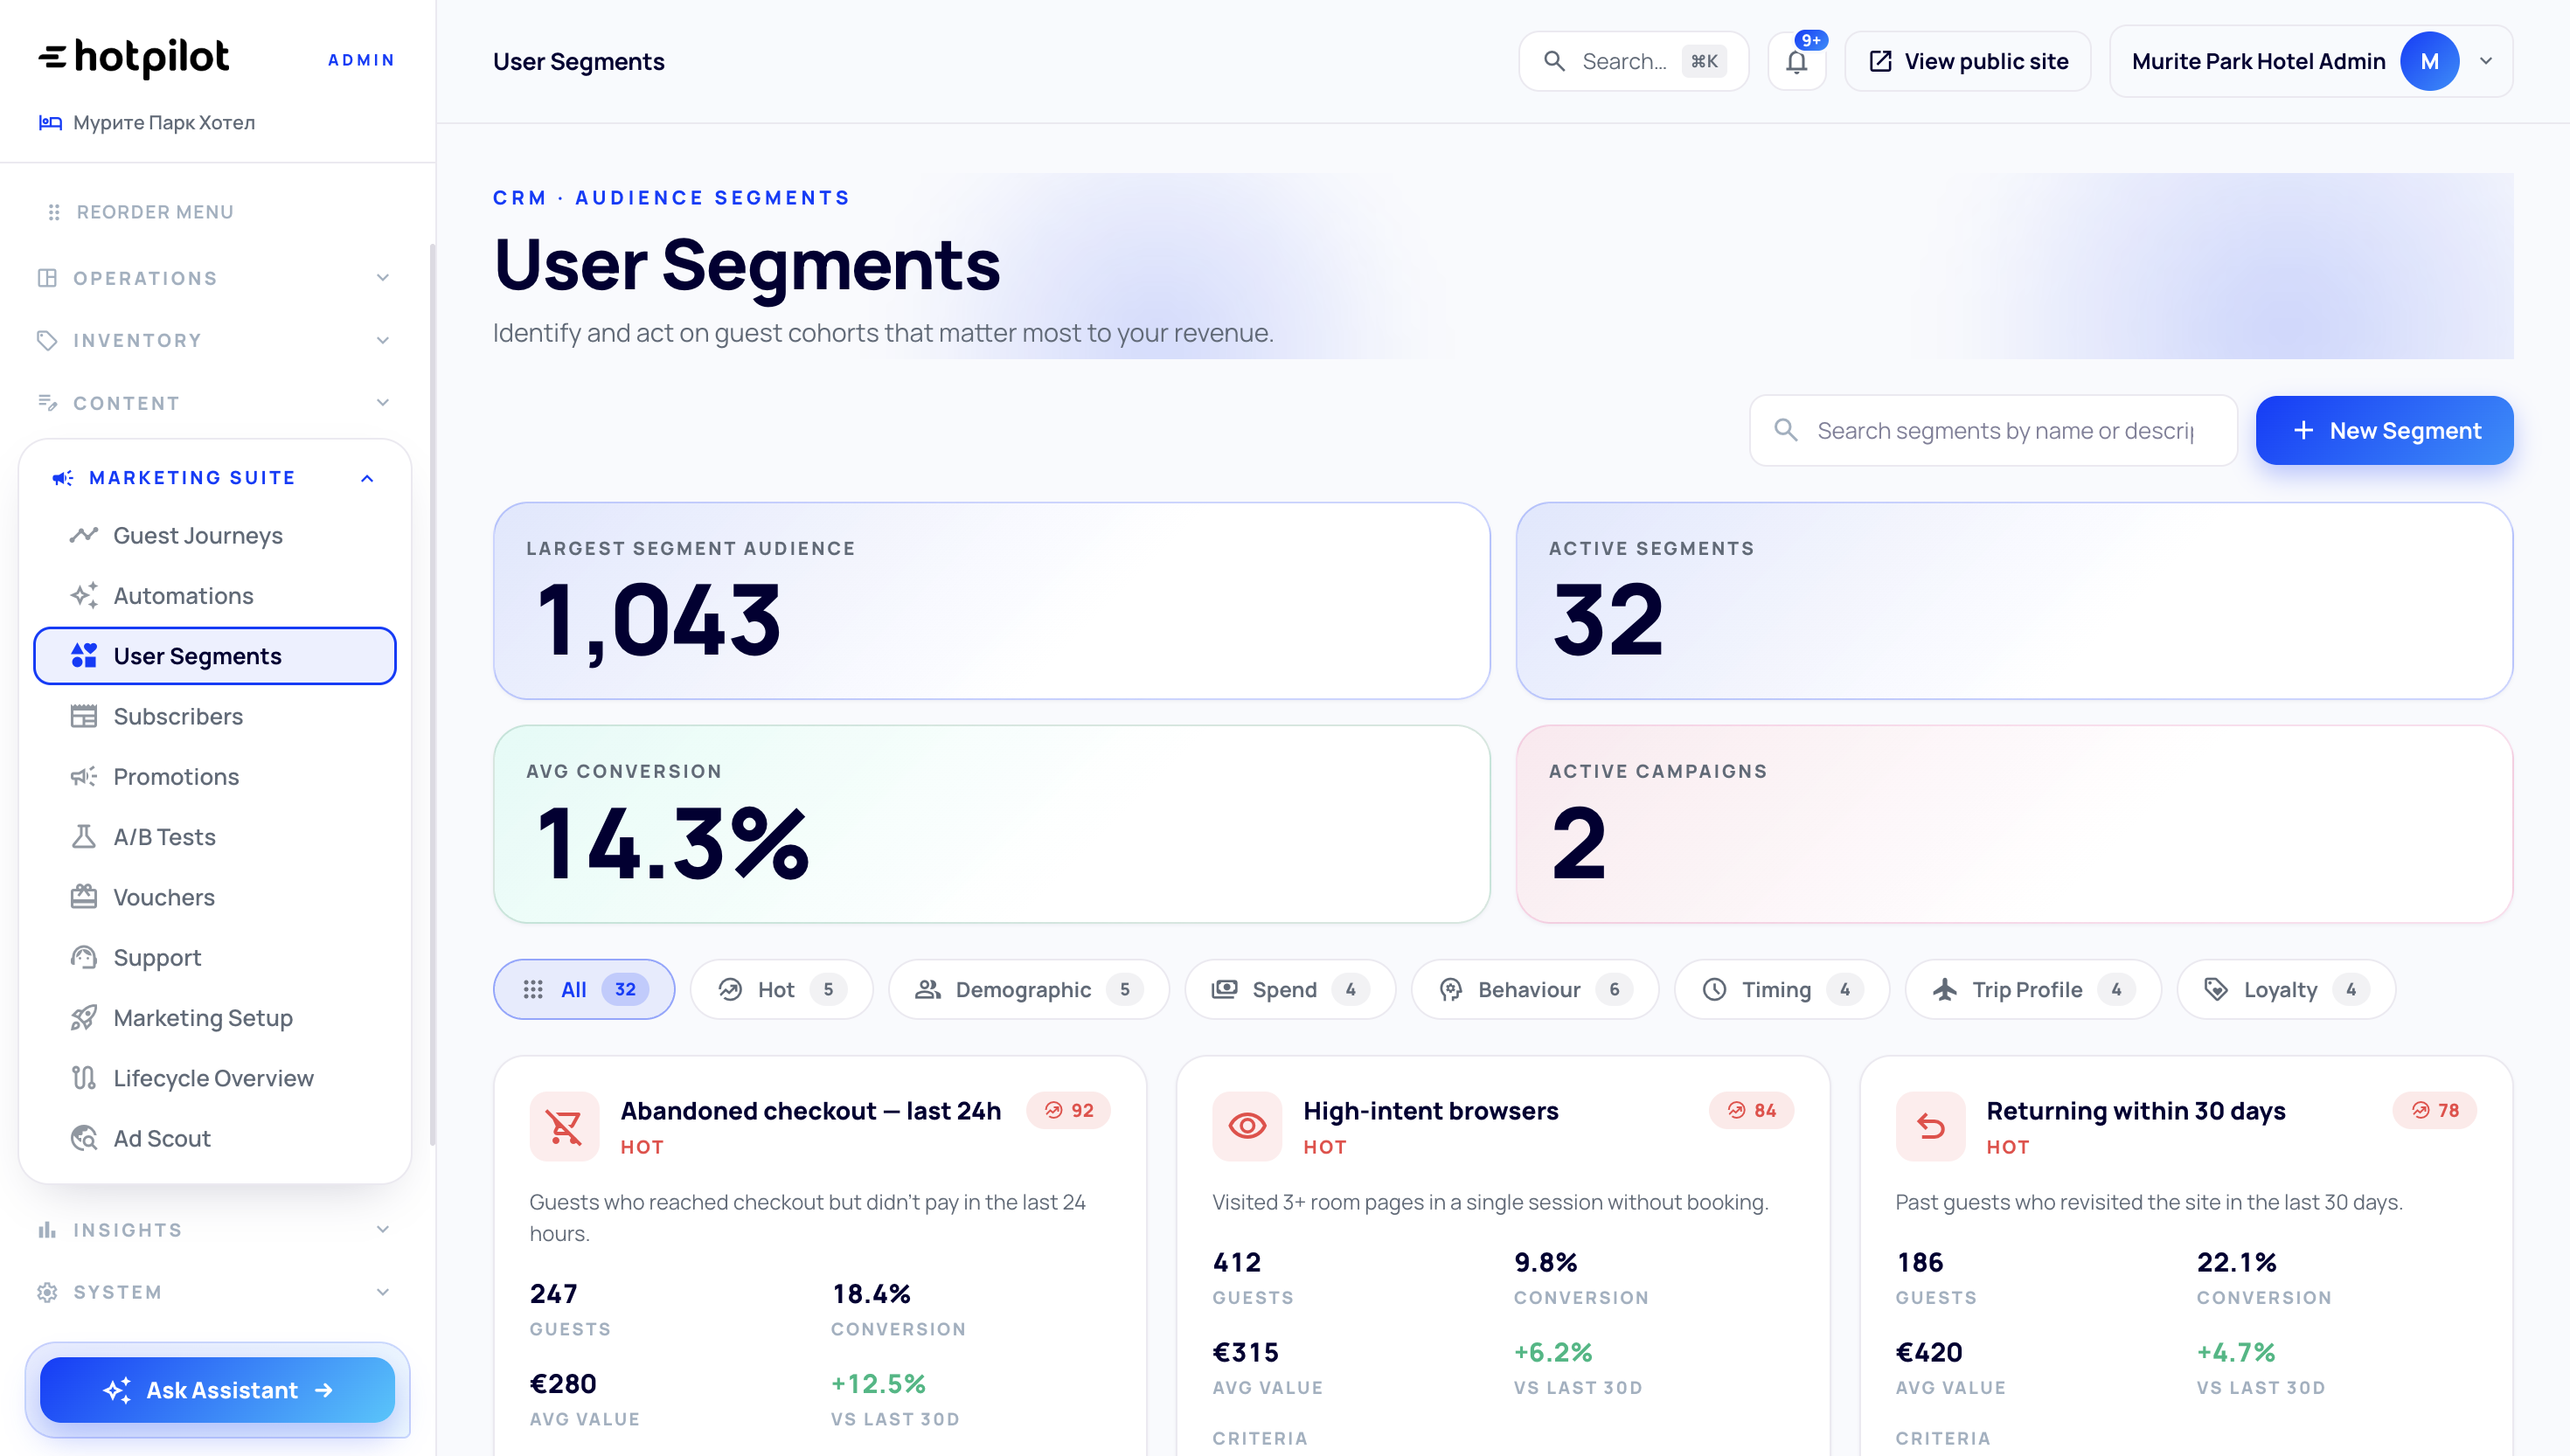Click the Ad Scout search icon
2570x1456 pixels.
(84, 1138)
